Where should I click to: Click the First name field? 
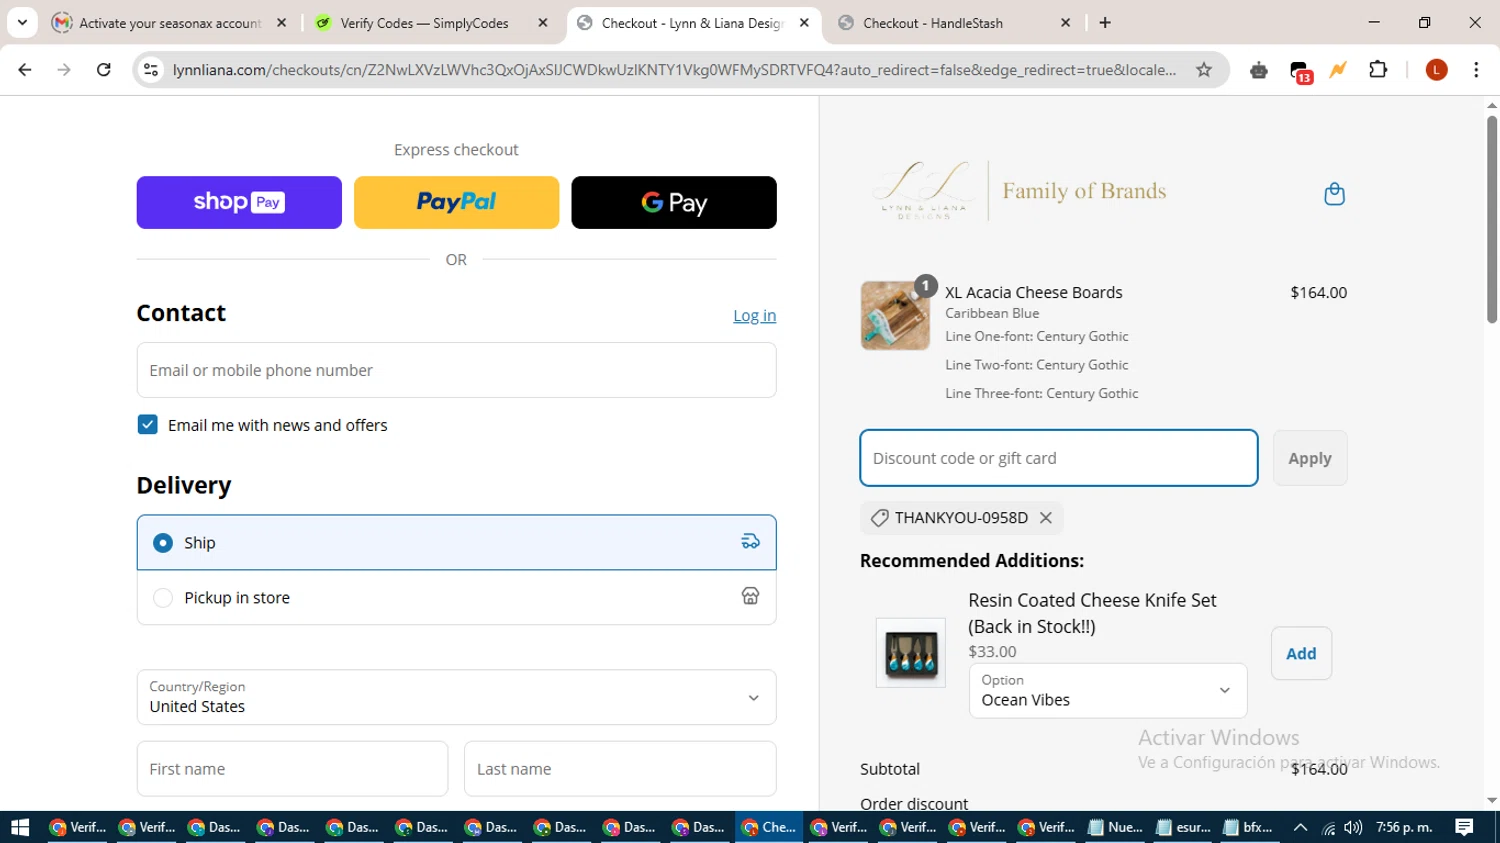pos(292,769)
